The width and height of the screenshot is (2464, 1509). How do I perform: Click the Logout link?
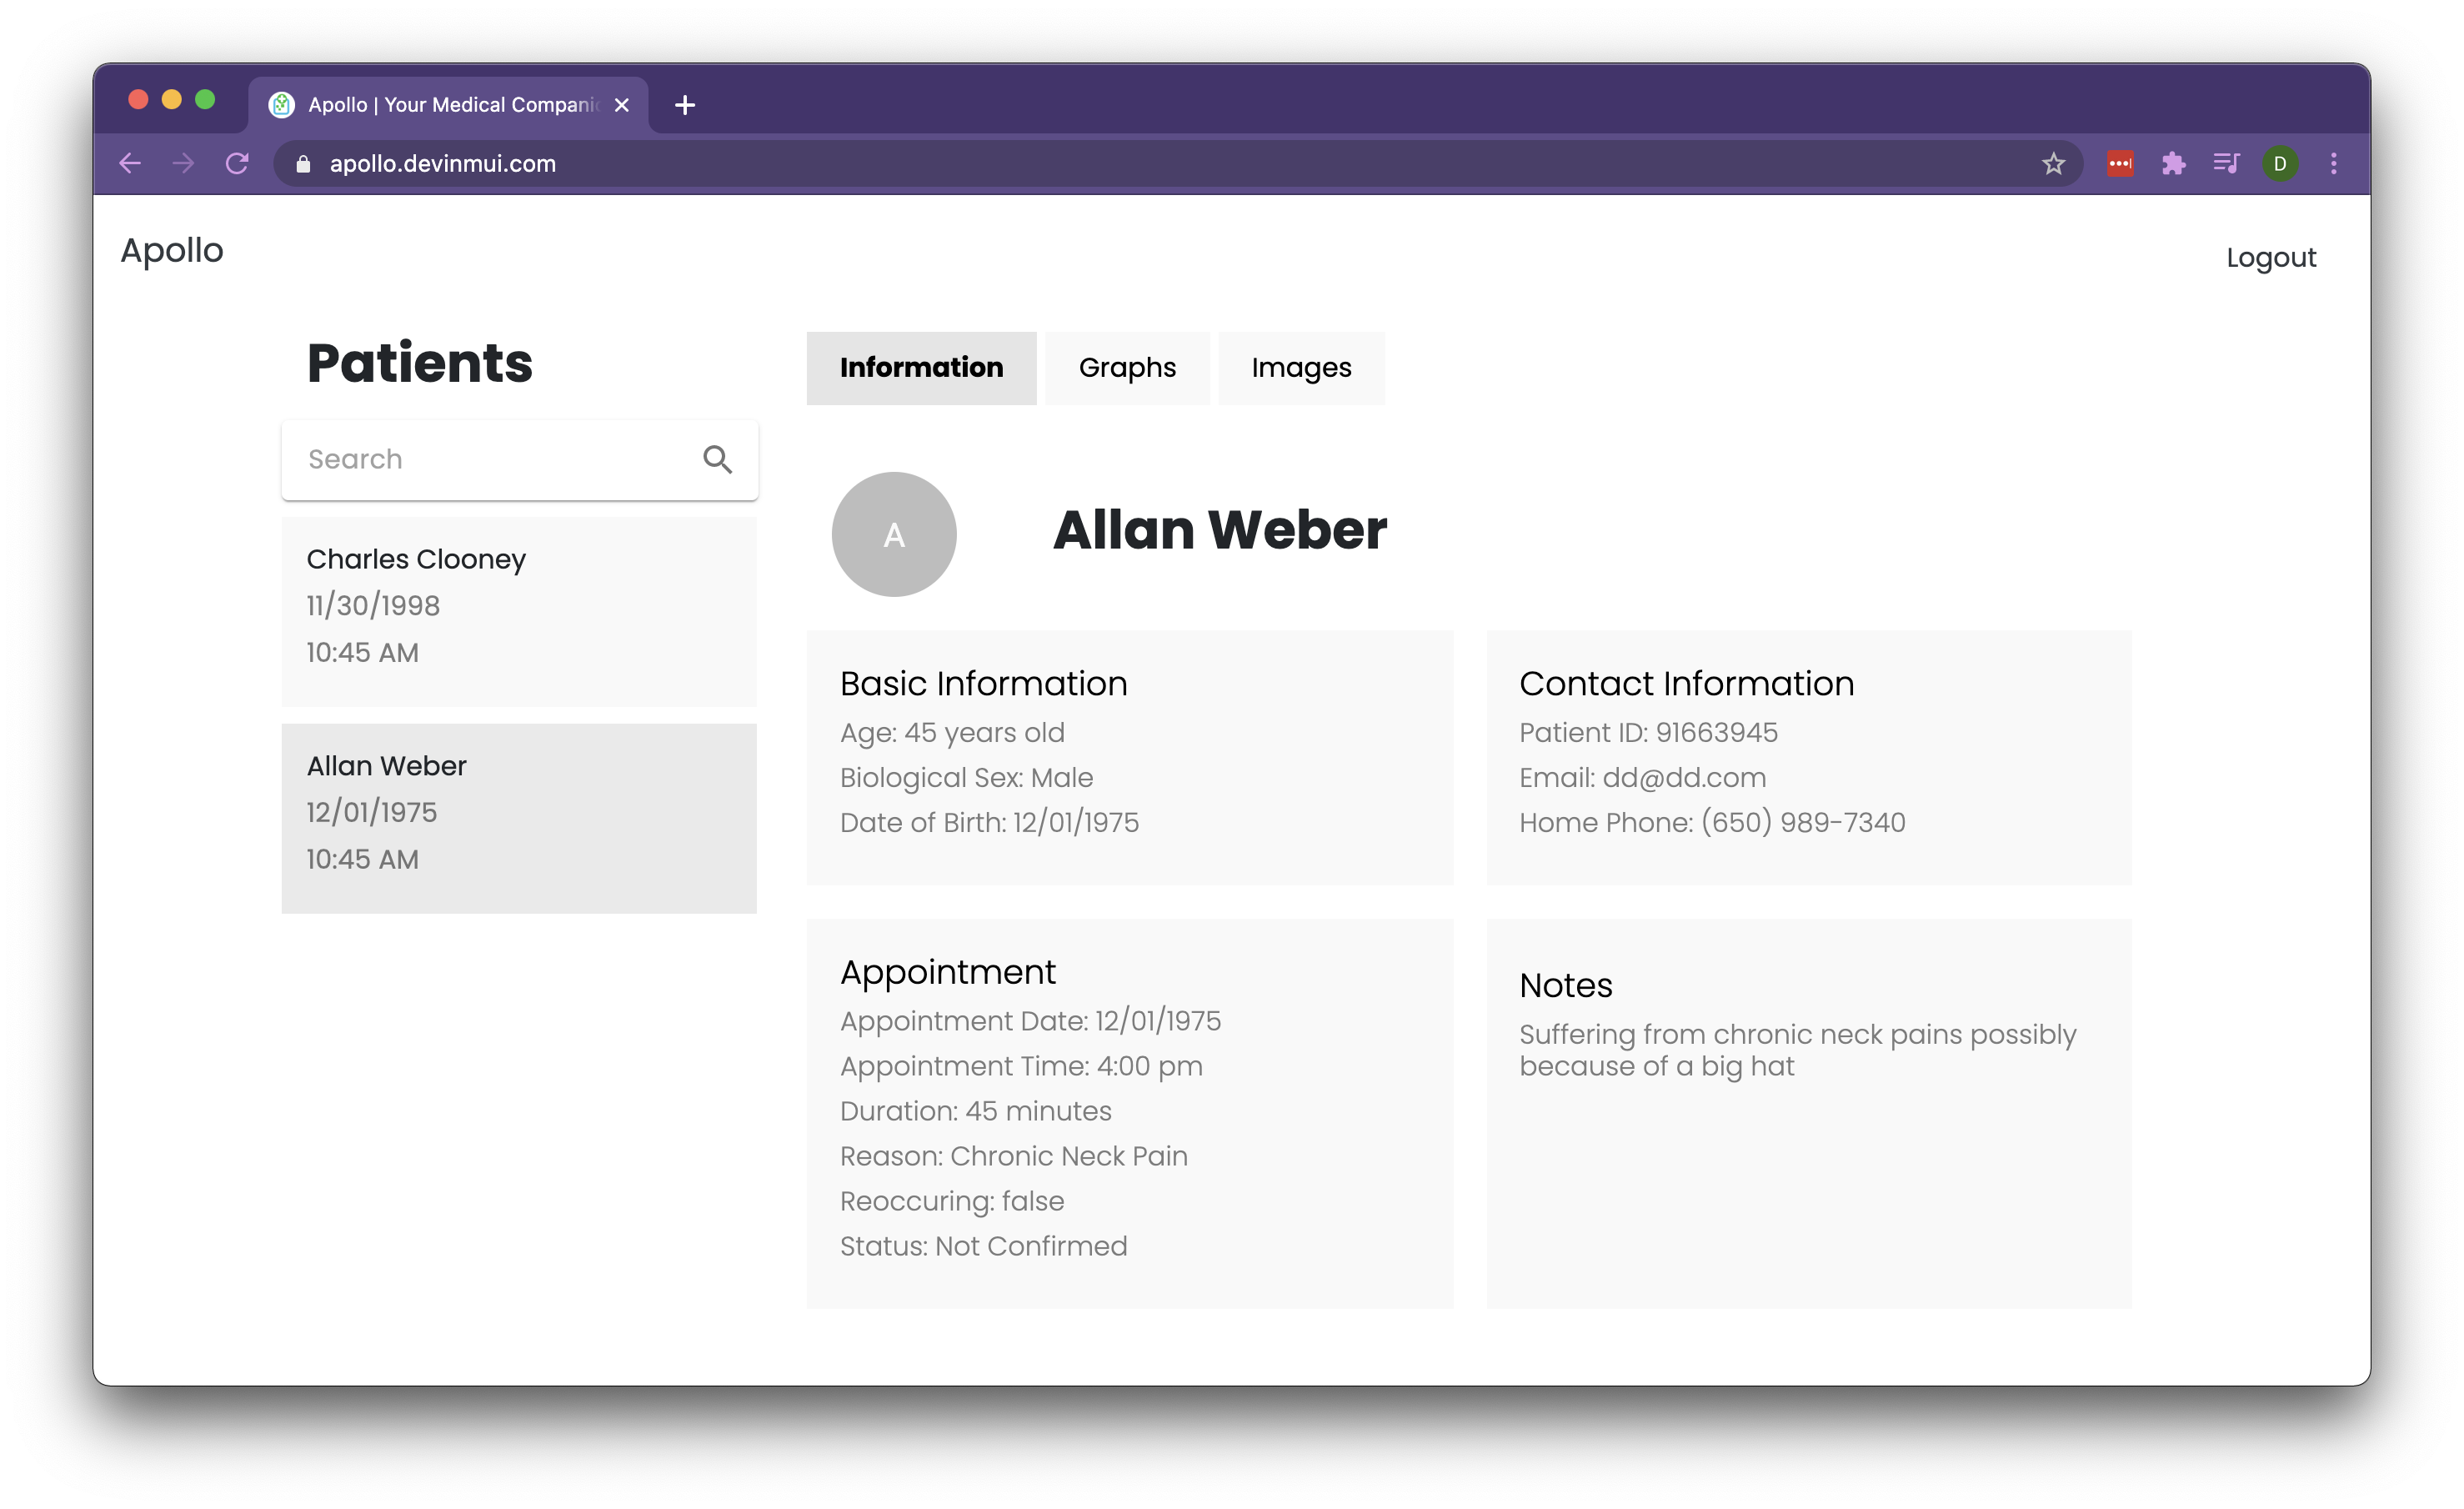[x=2271, y=258]
